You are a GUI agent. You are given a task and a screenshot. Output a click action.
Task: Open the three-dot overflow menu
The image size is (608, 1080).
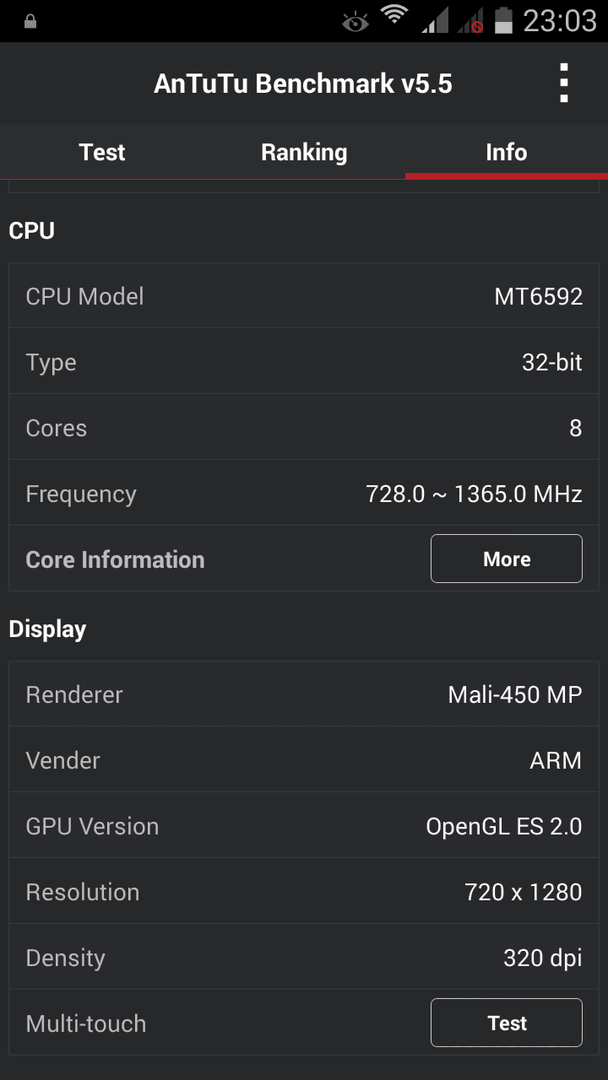point(564,83)
